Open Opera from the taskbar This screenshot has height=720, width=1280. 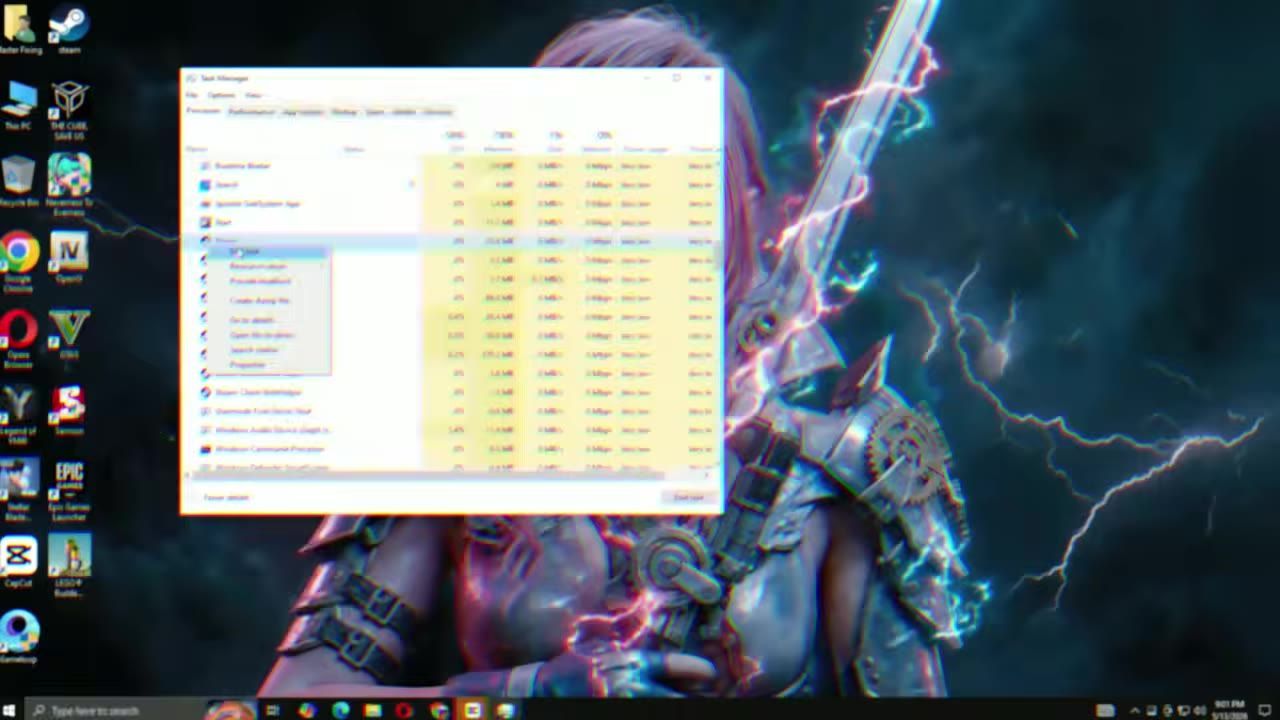click(x=404, y=710)
